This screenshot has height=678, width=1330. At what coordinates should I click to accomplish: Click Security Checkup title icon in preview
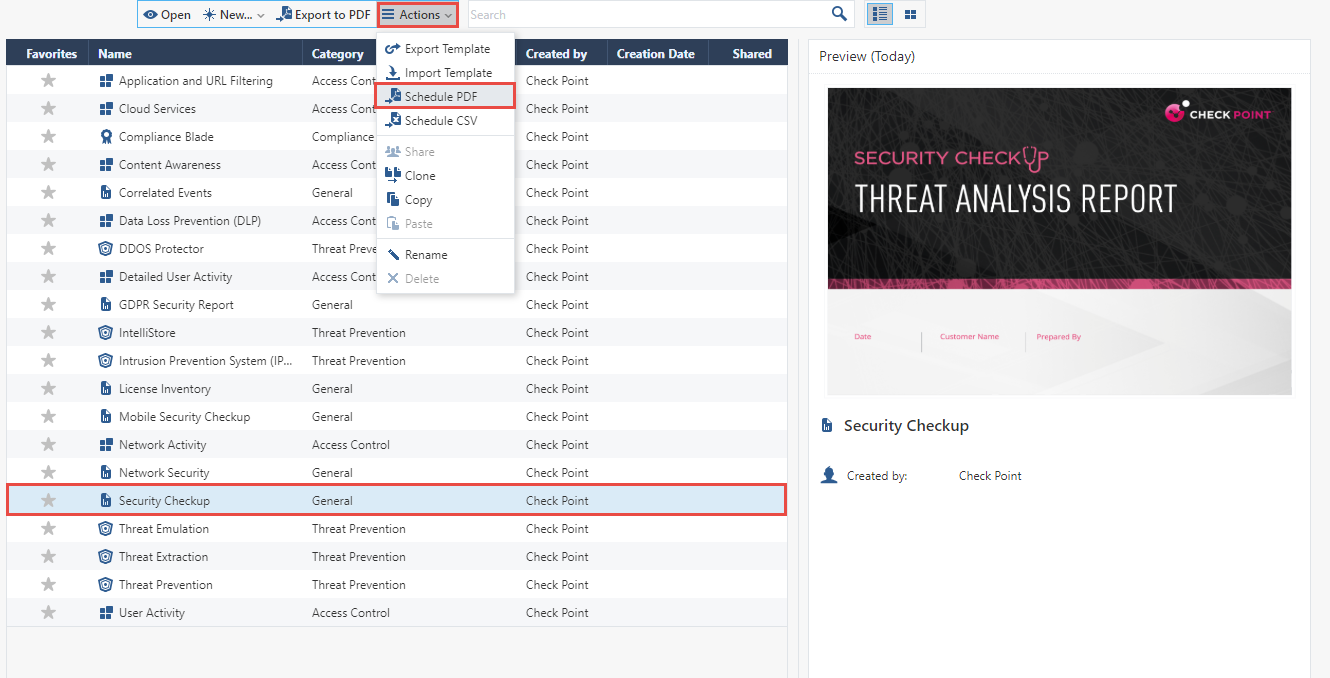click(827, 426)
